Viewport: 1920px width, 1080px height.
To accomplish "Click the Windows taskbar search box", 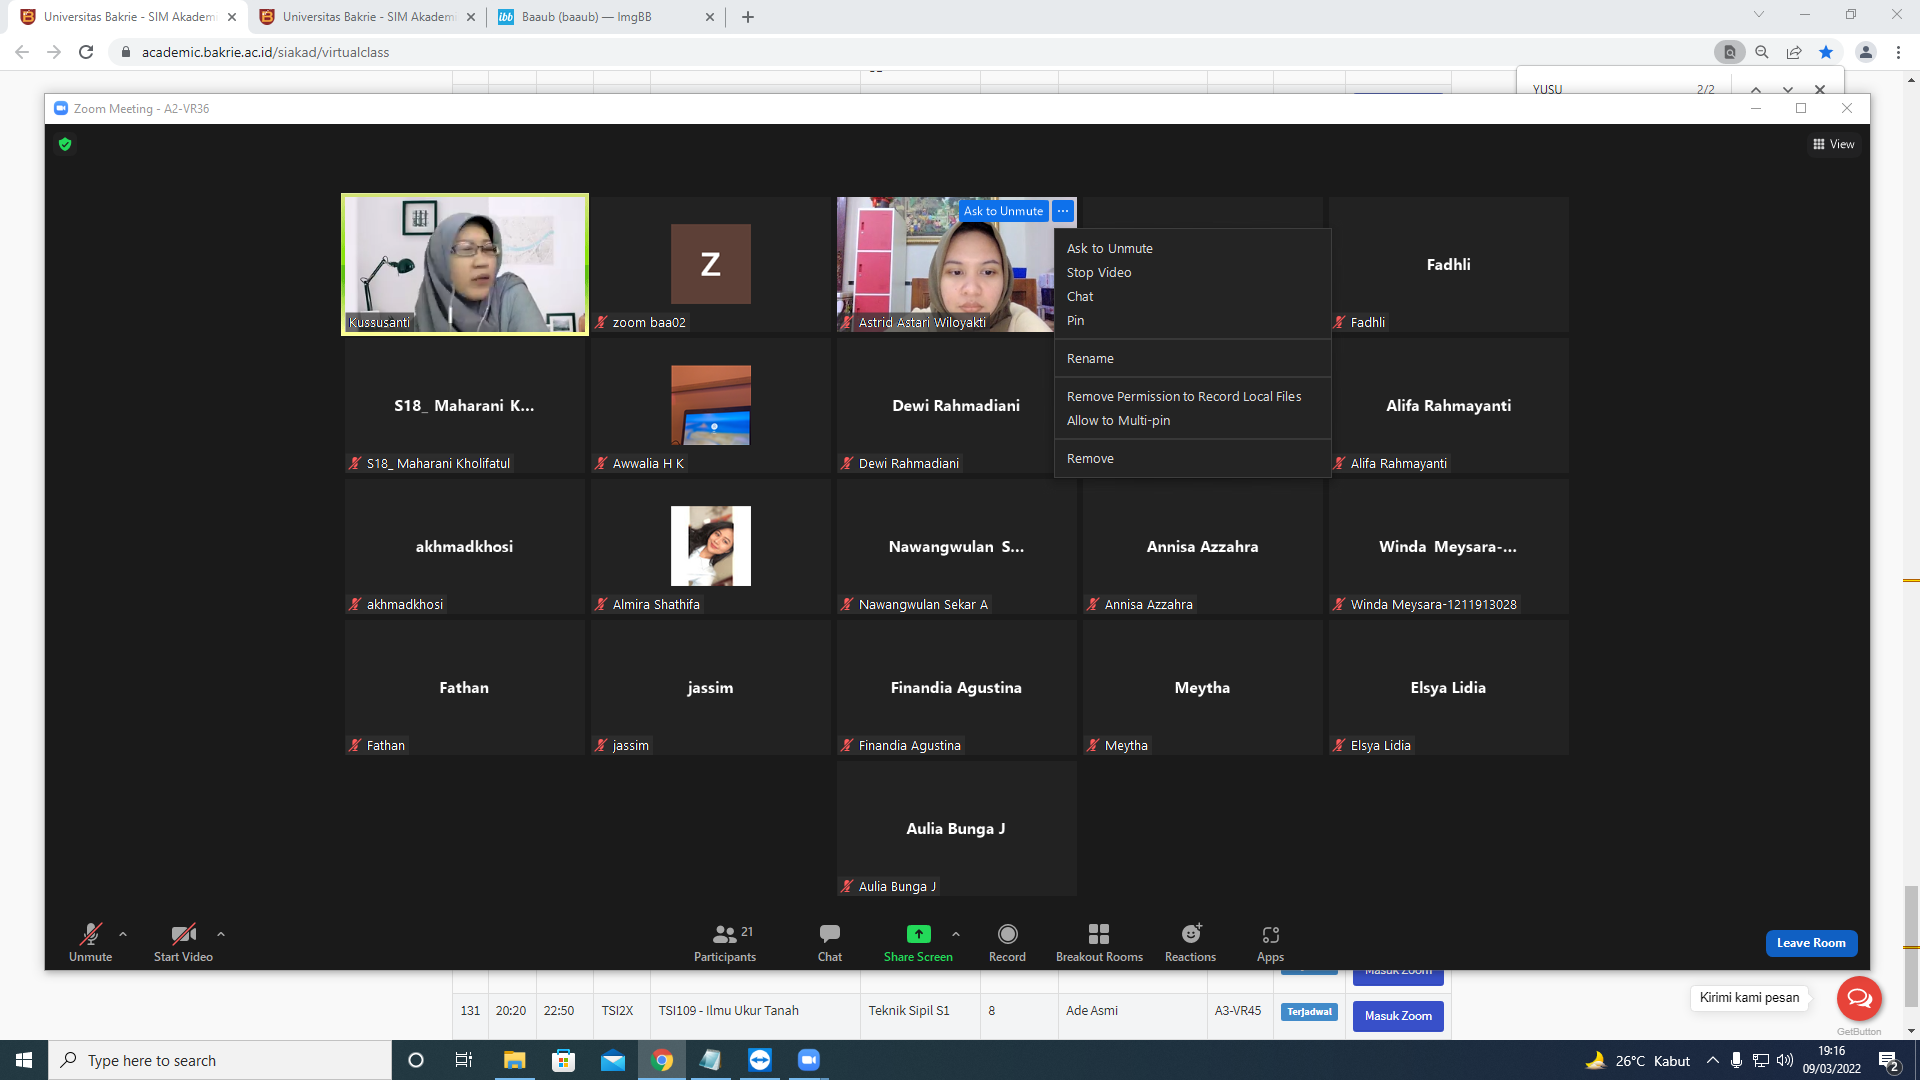I will [220, 1060].
